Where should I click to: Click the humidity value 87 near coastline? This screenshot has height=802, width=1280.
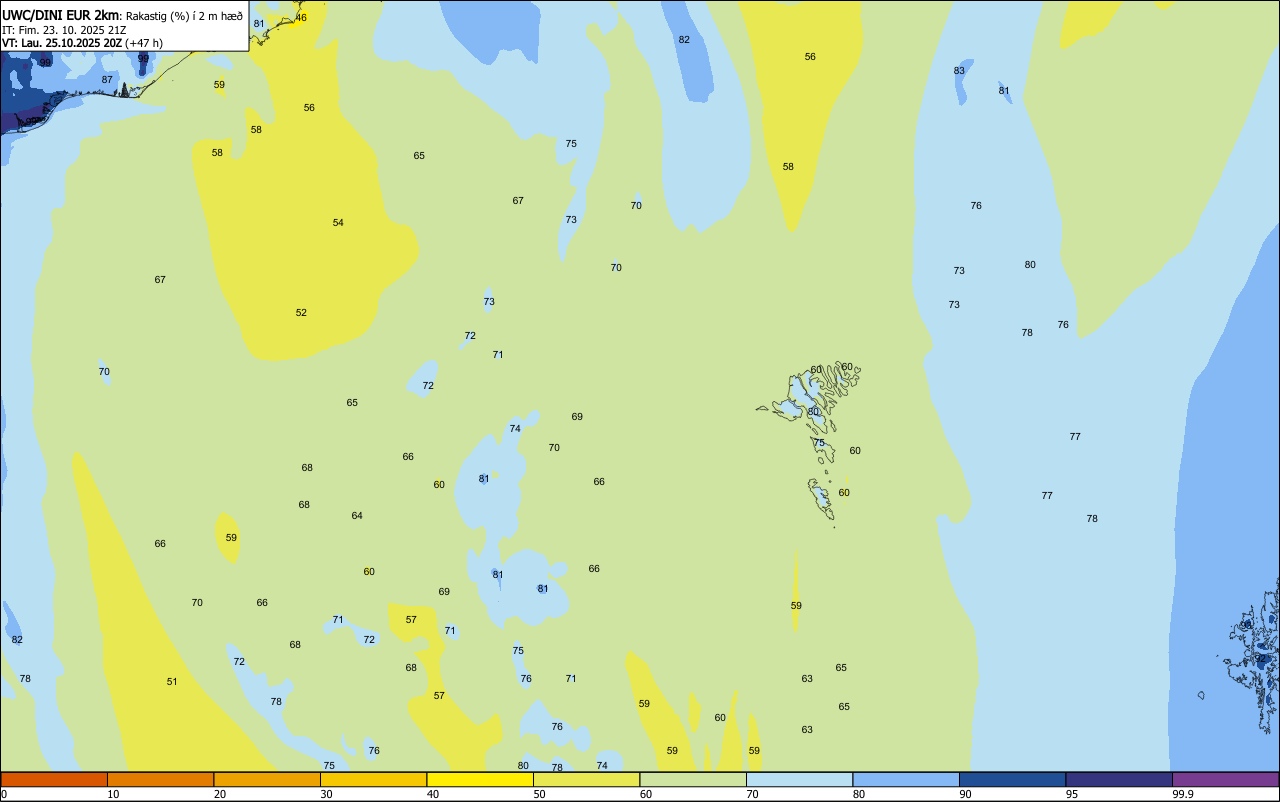[x=107, y=80]
